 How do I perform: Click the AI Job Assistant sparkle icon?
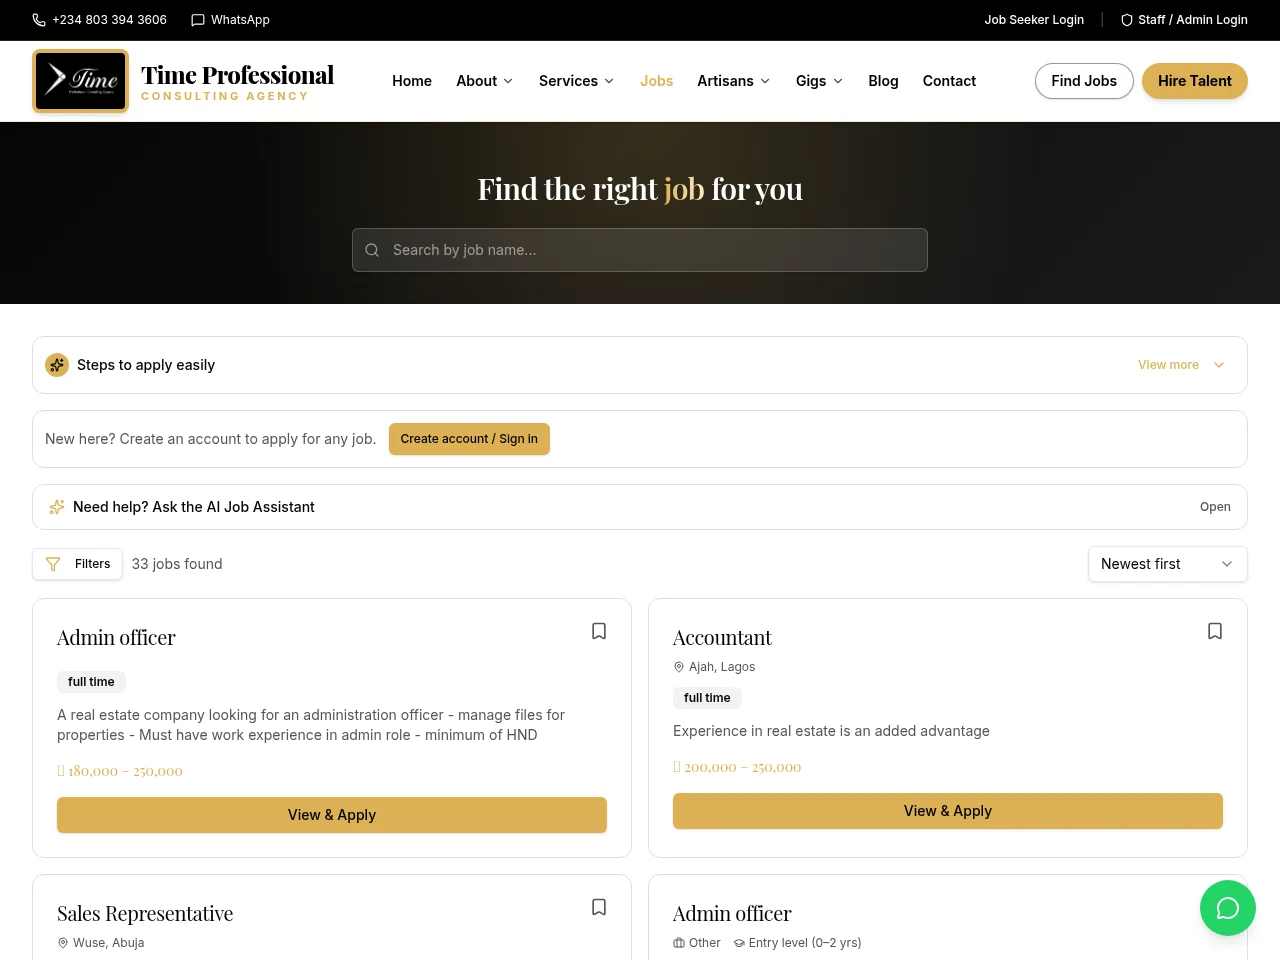(x=57, y=507)
